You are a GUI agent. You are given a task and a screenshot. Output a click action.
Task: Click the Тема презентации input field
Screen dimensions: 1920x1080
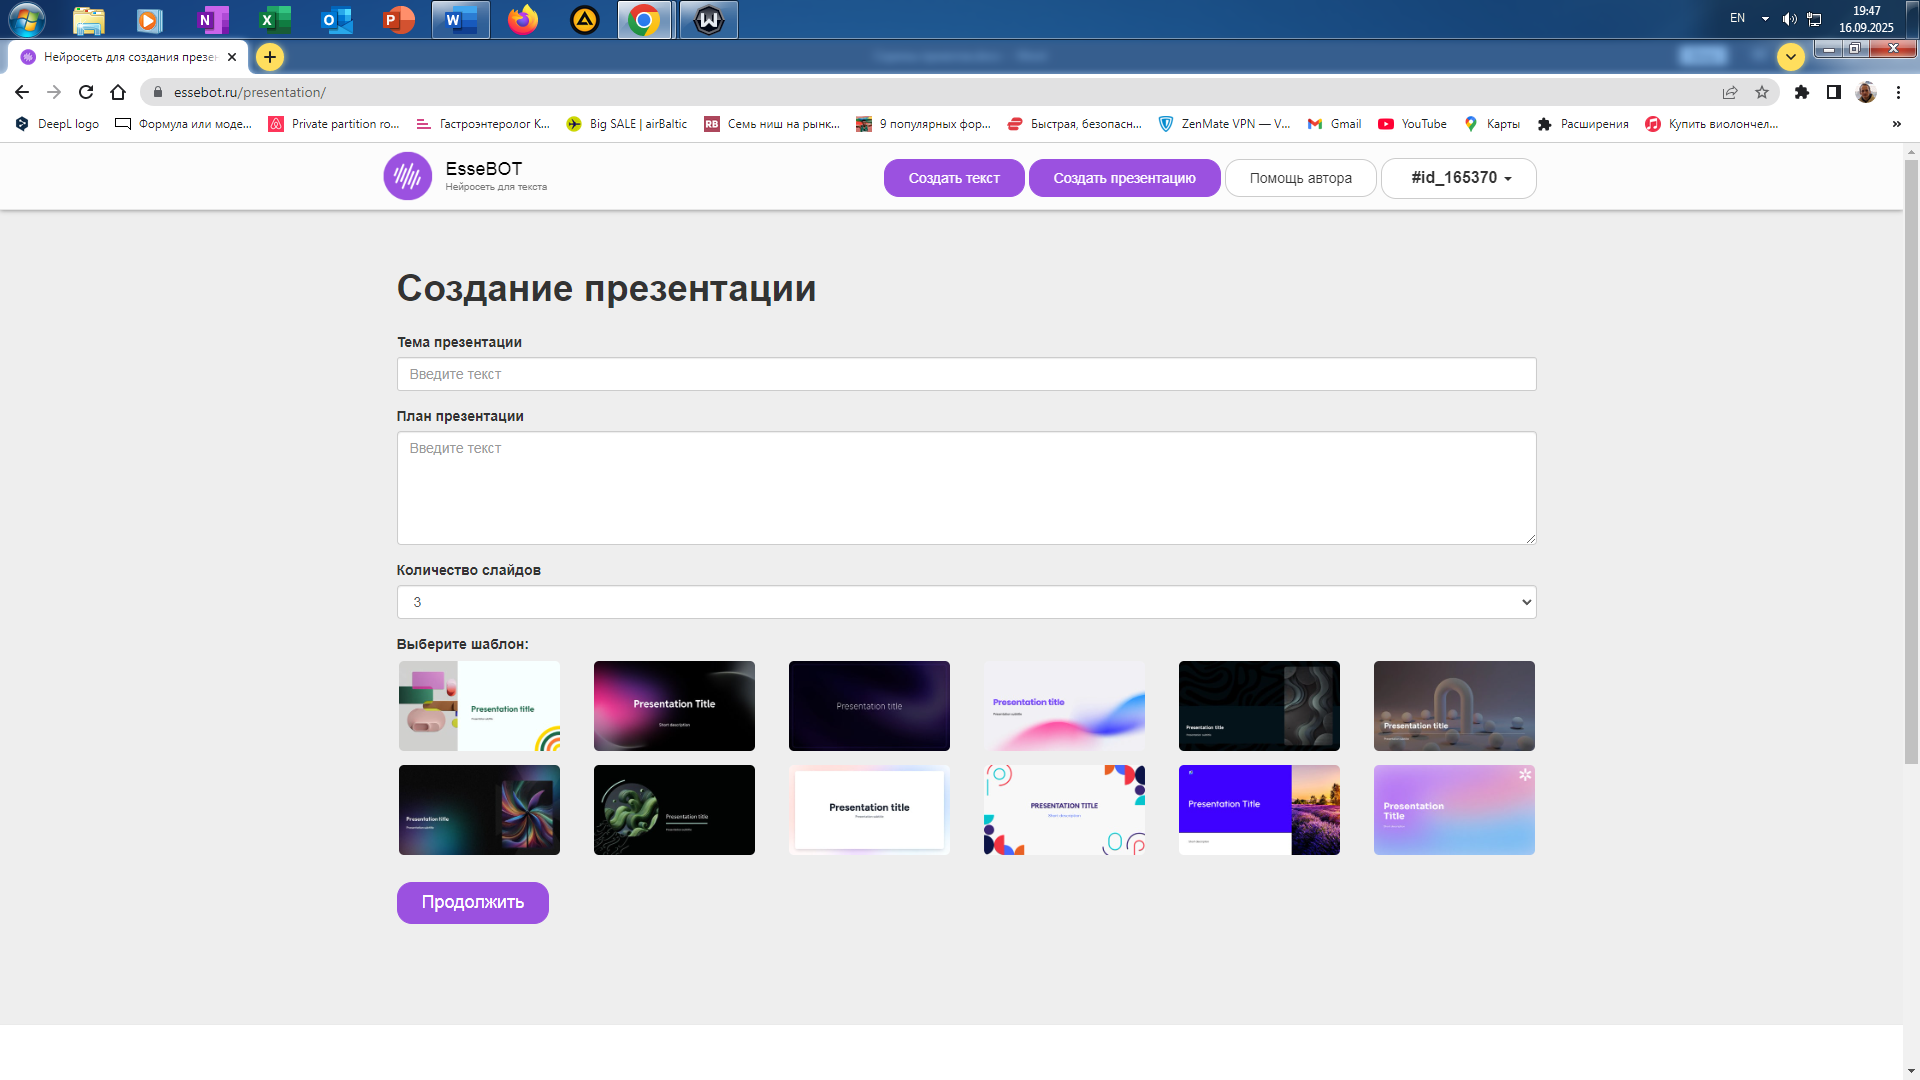(x=966, y=374)
